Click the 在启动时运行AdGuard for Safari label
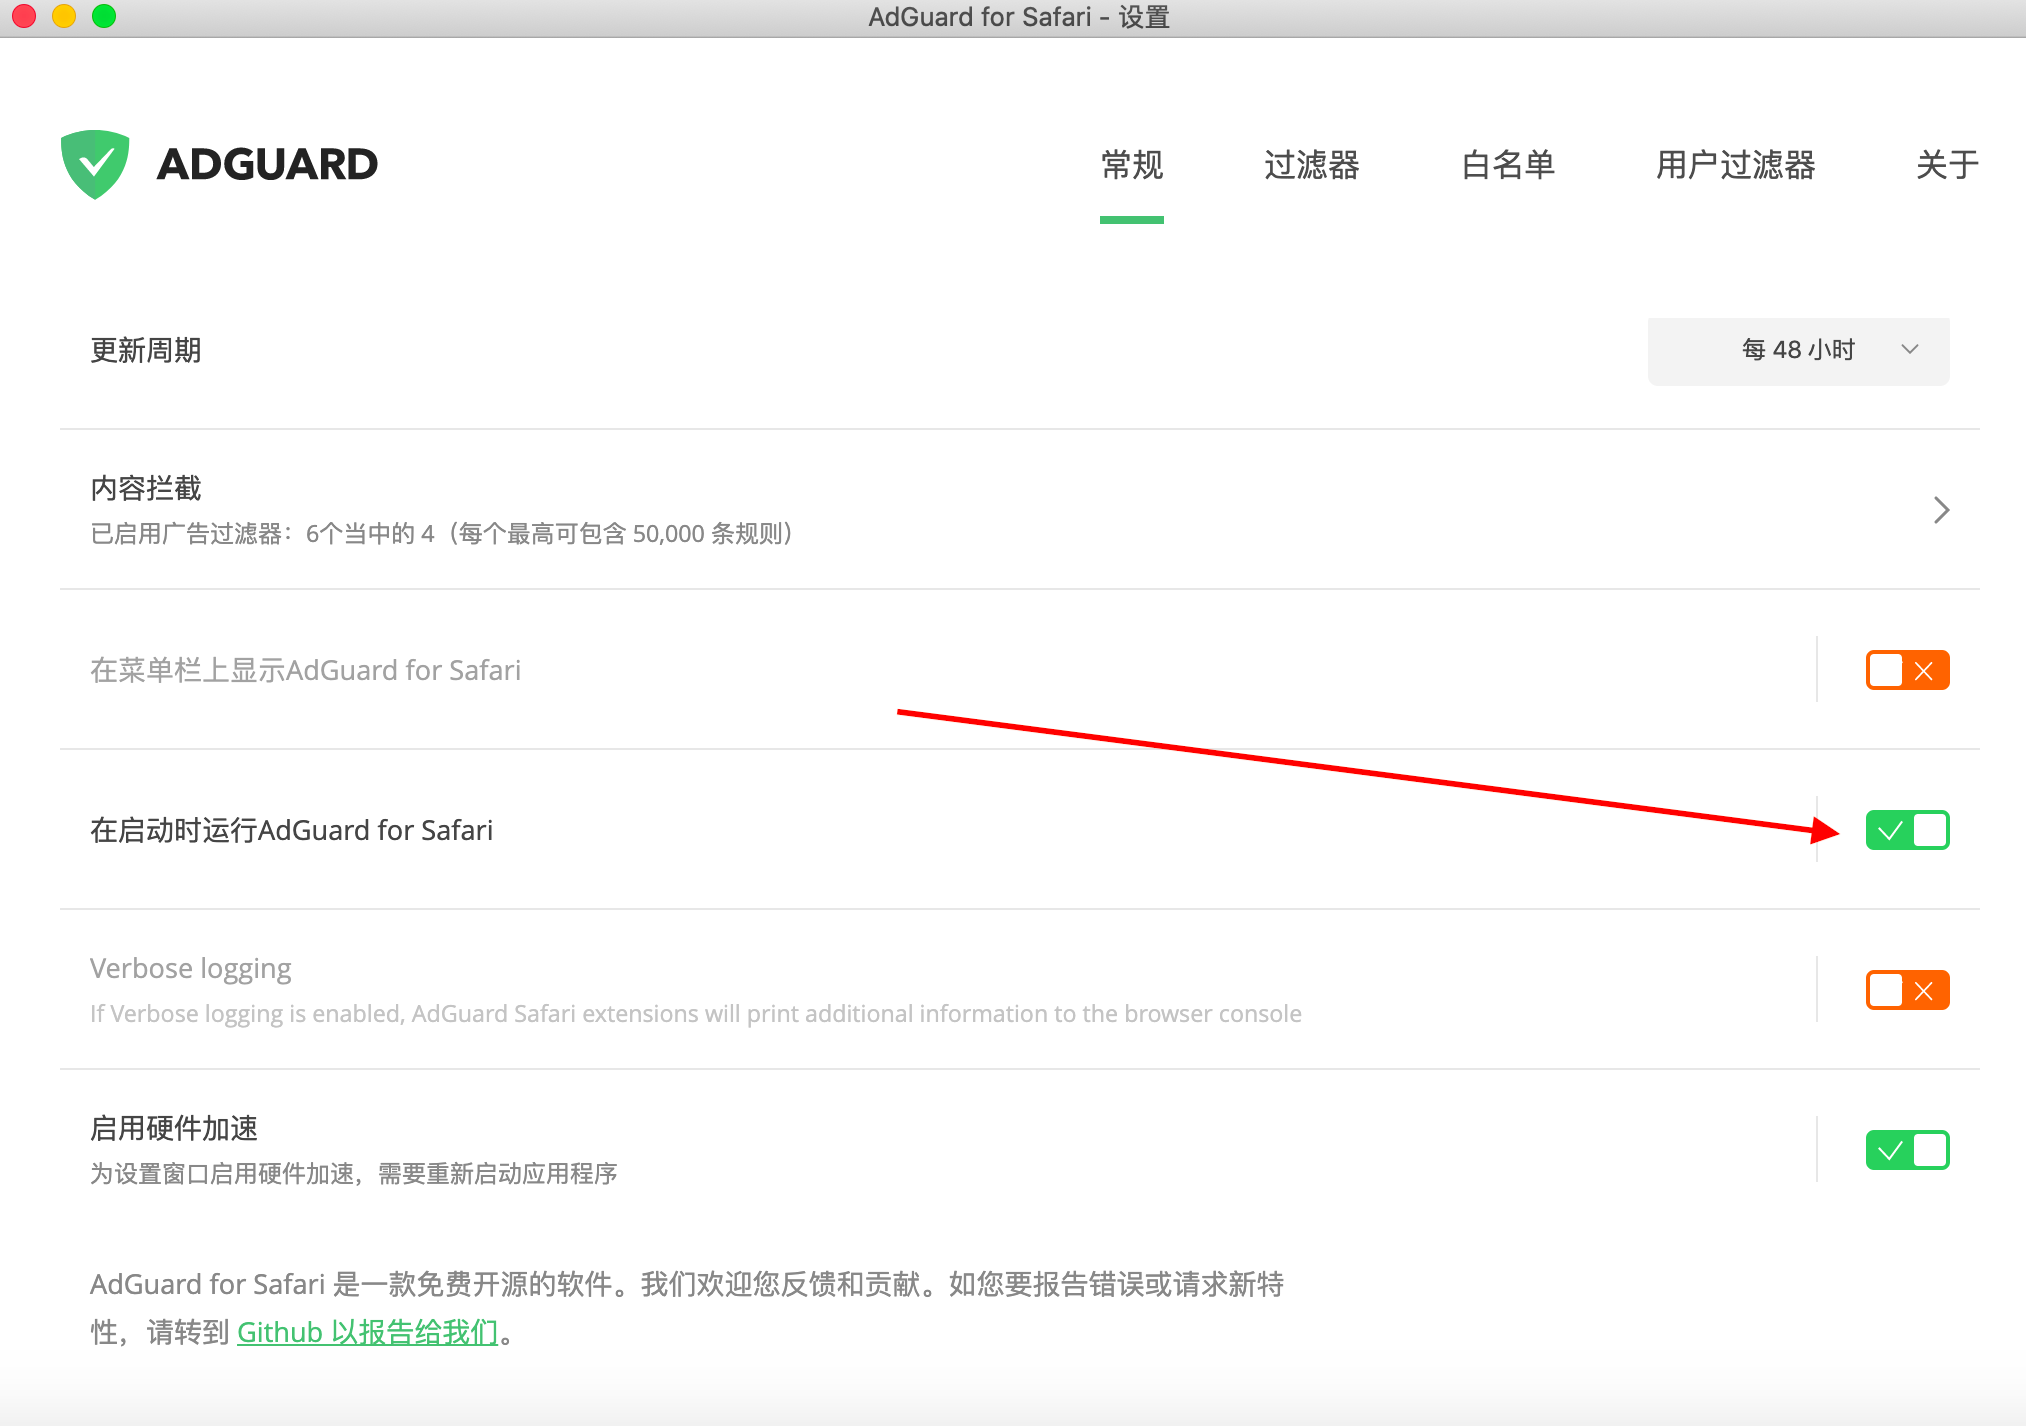The image size is (2026, 1426). point(291,830)
